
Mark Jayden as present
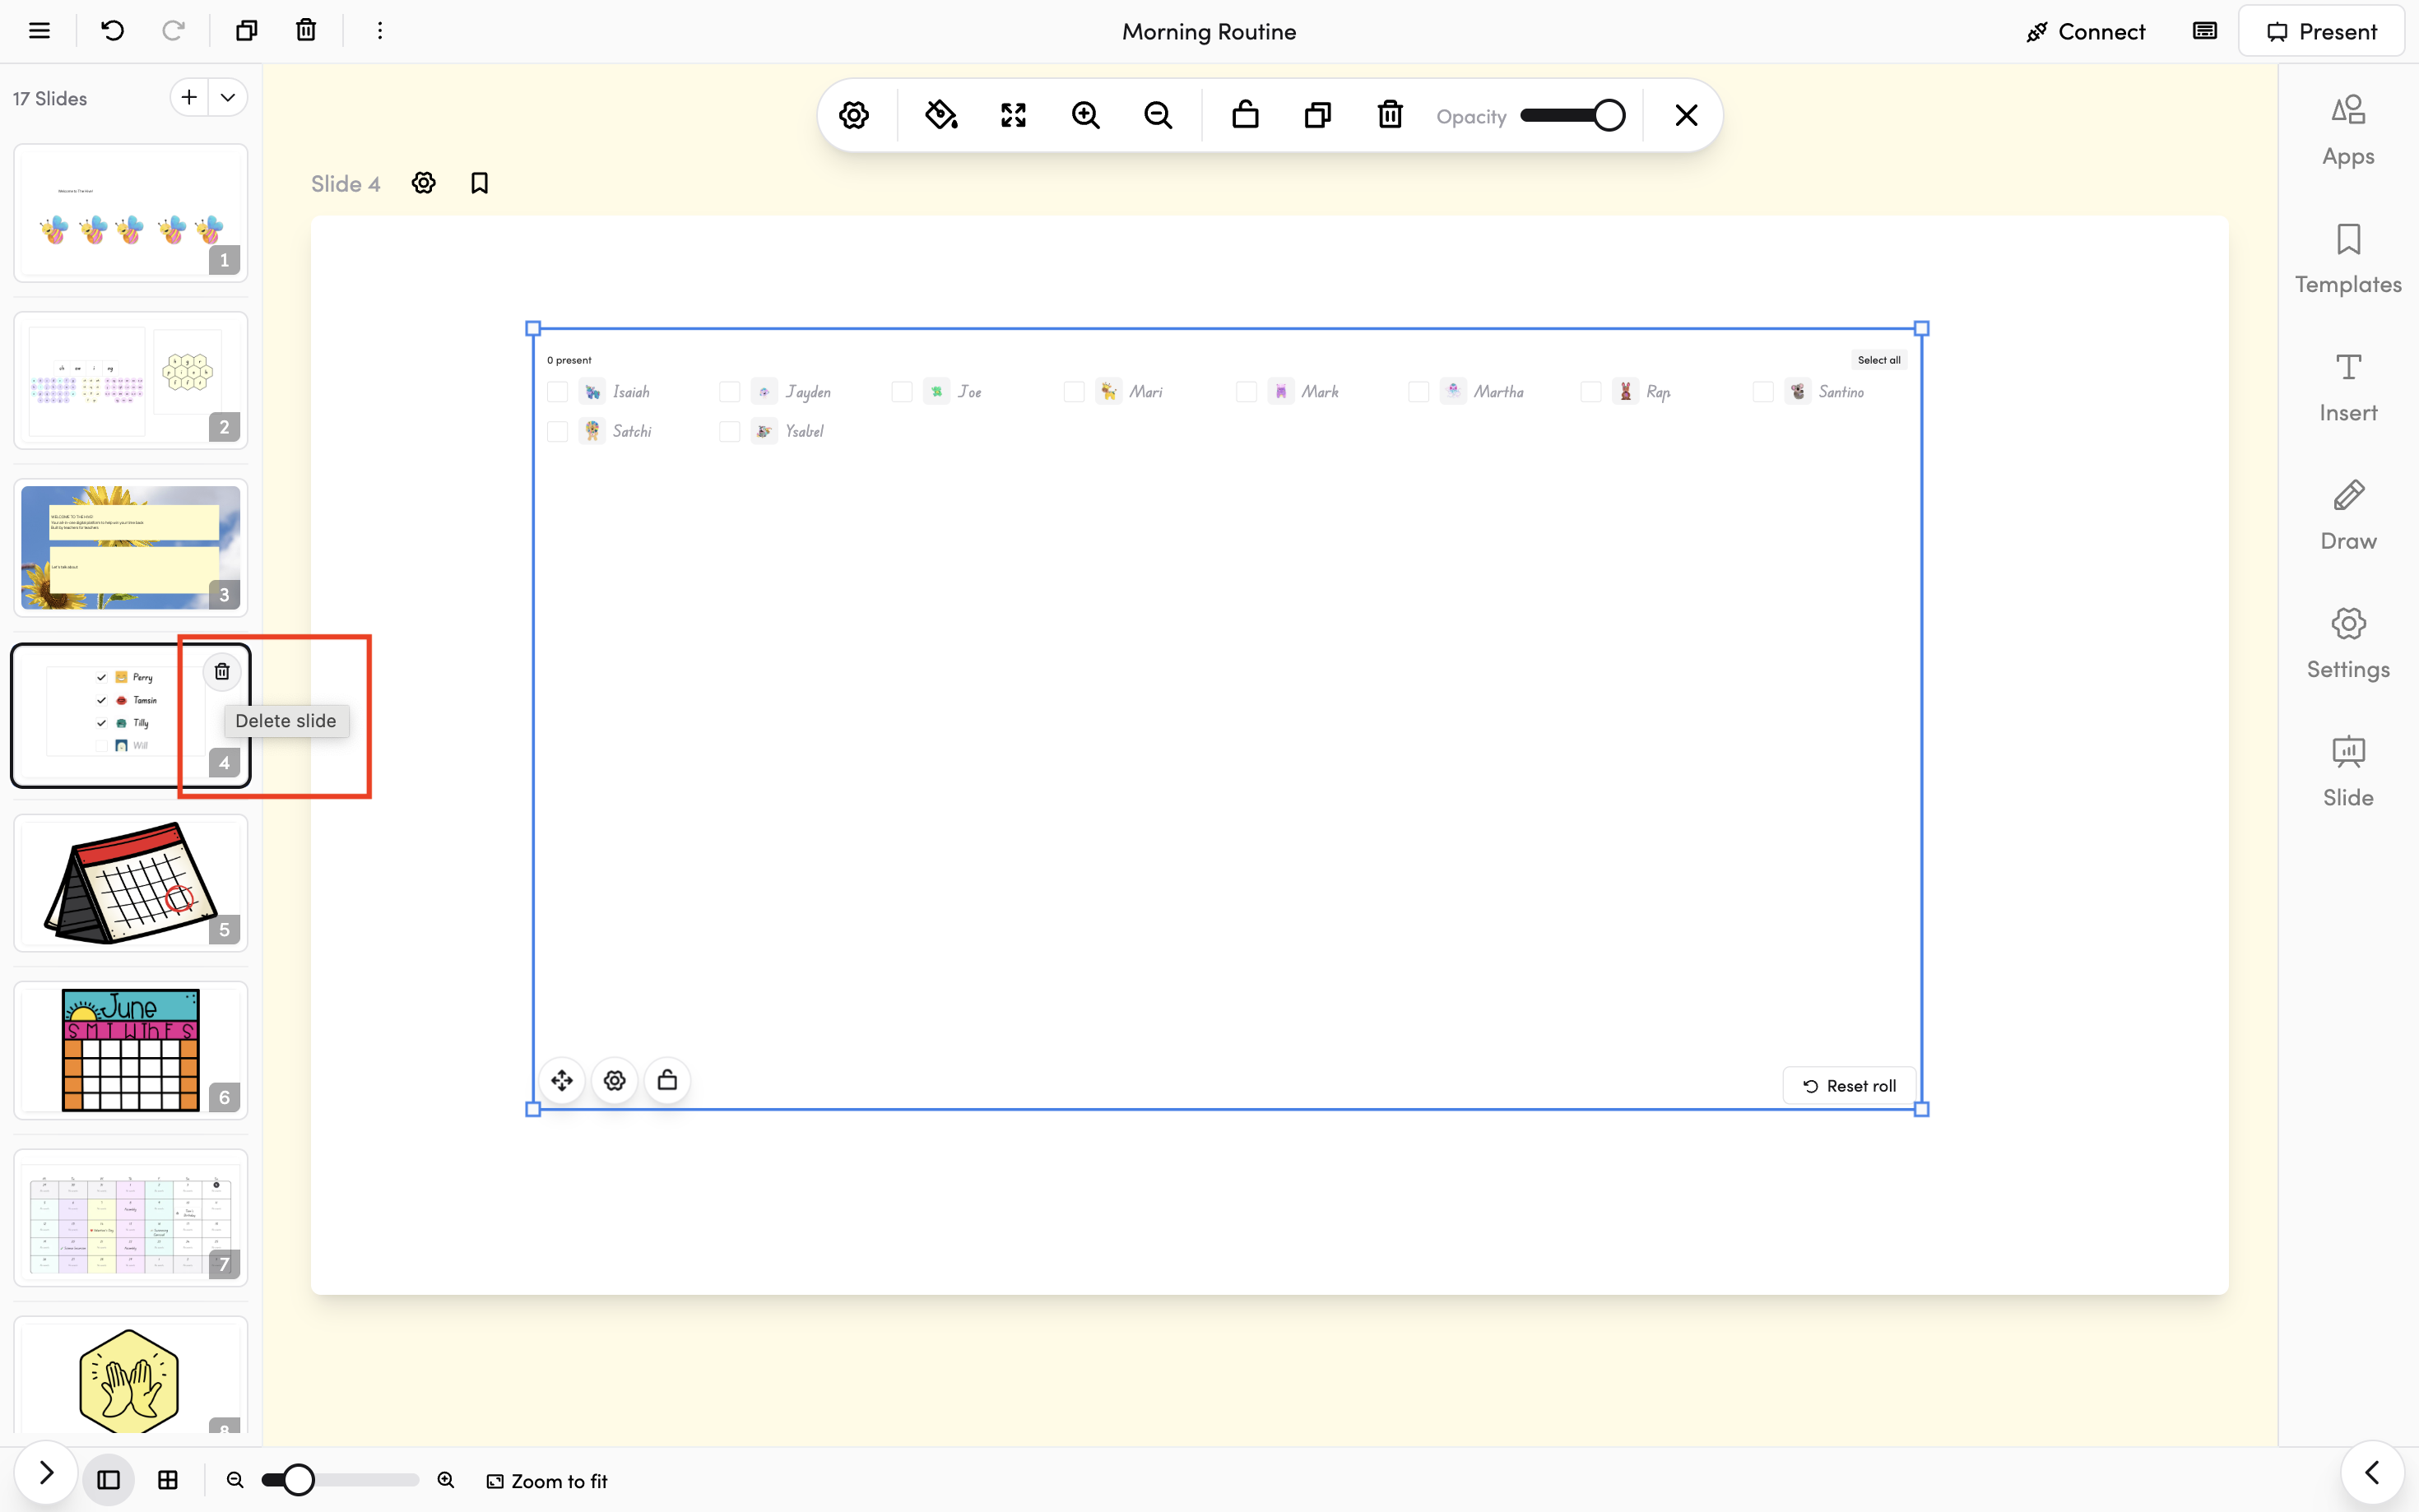click(729, 392)
